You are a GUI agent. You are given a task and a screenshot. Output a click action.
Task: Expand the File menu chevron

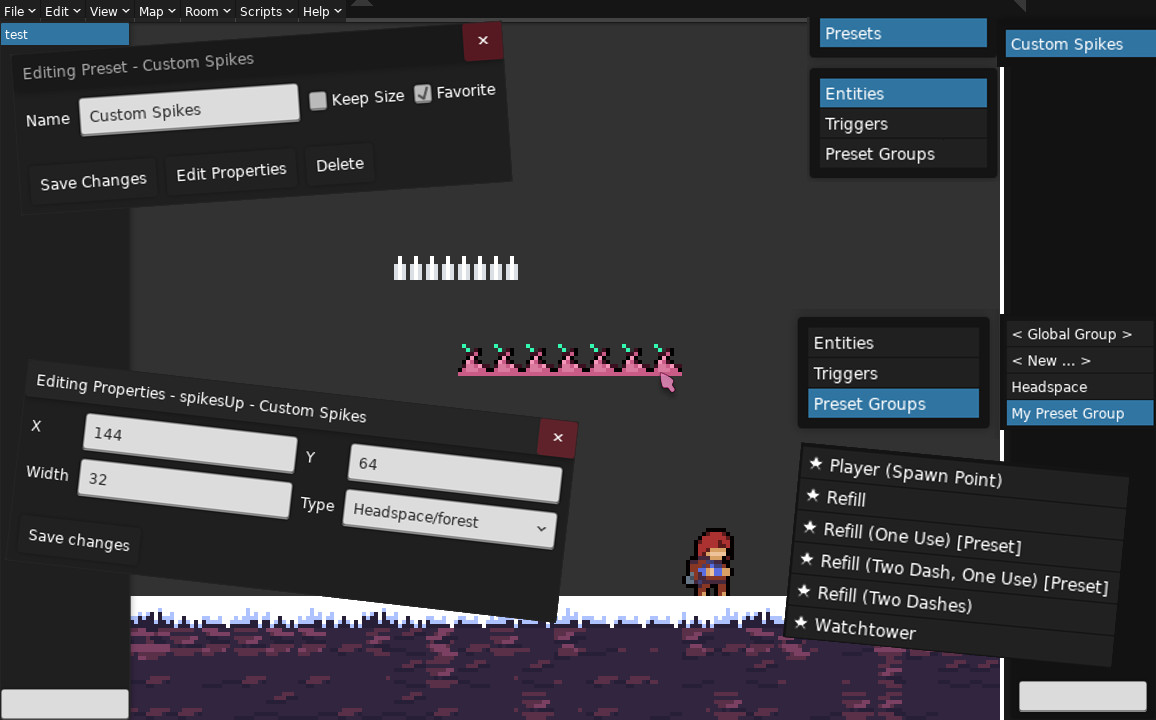[34, 11]
